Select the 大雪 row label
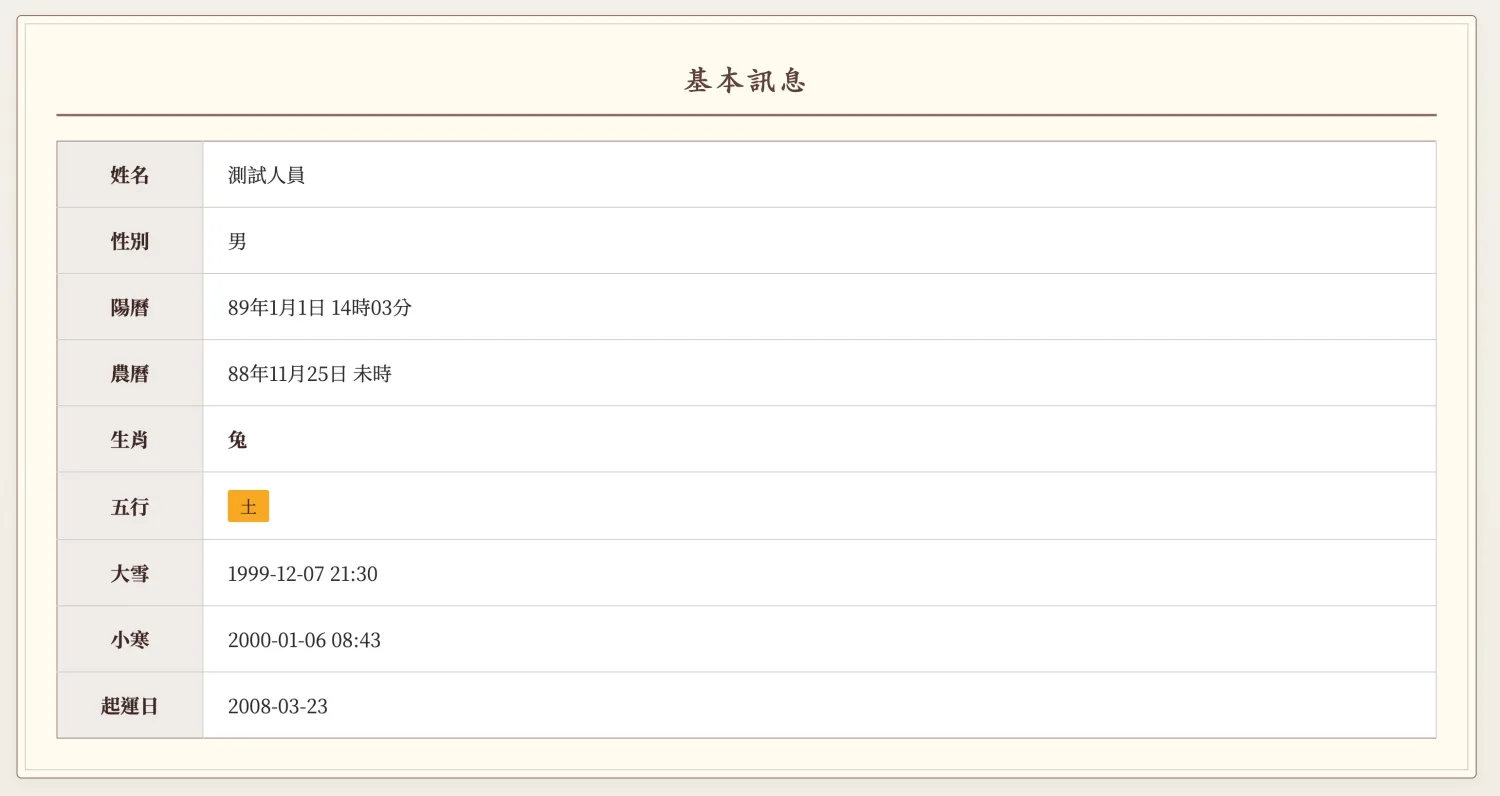The height and width of the screenshot is (796, 1500). (x=130, y=573)
